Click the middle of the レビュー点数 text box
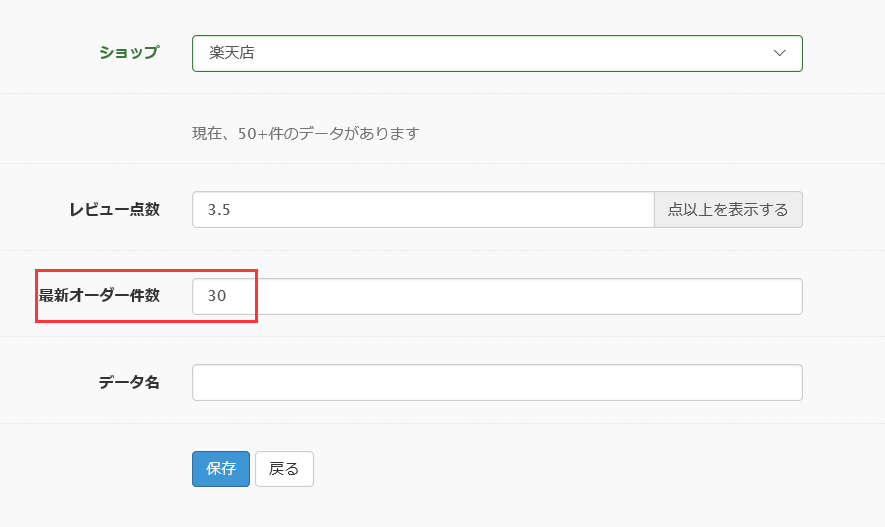This screenshot has height=527, width=885. (423, 209)
